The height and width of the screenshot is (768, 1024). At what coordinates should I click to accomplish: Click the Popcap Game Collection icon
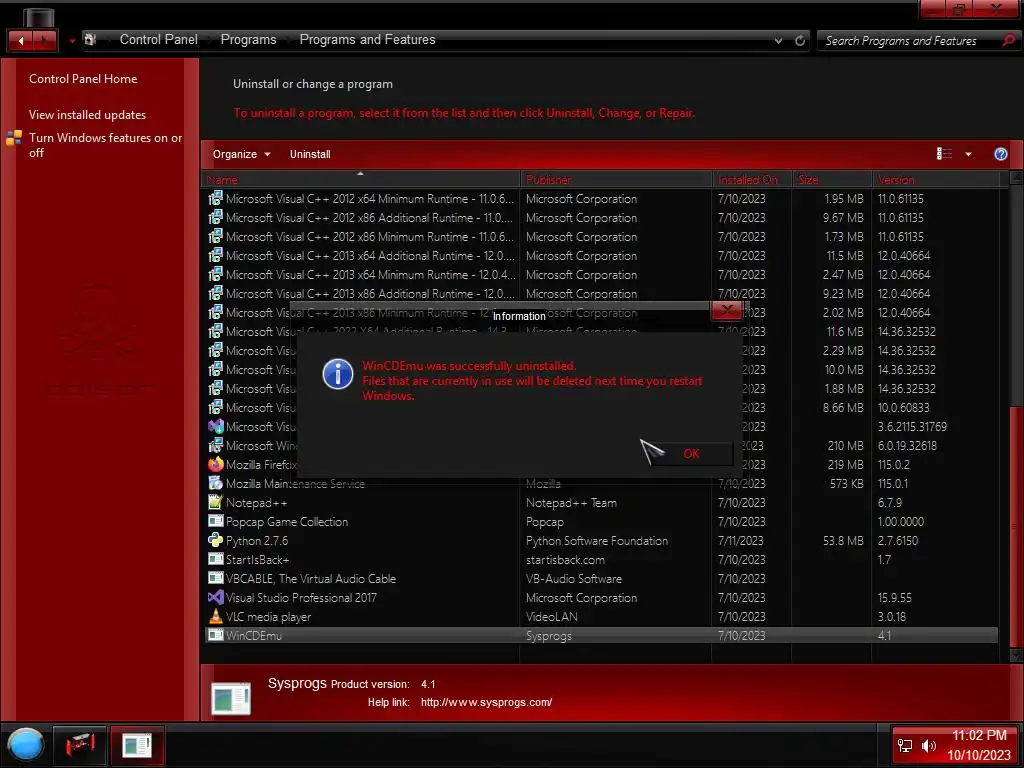pos(216,521)
